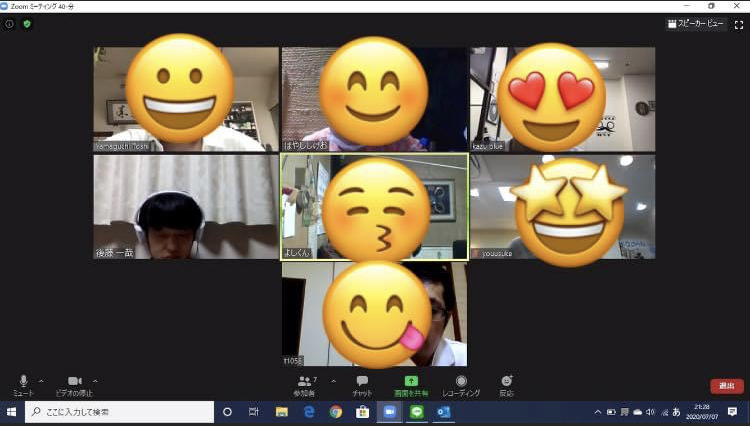The image size is (750, 426).
Task: Stop video with the camera icon
Action: tap(74, 385)
